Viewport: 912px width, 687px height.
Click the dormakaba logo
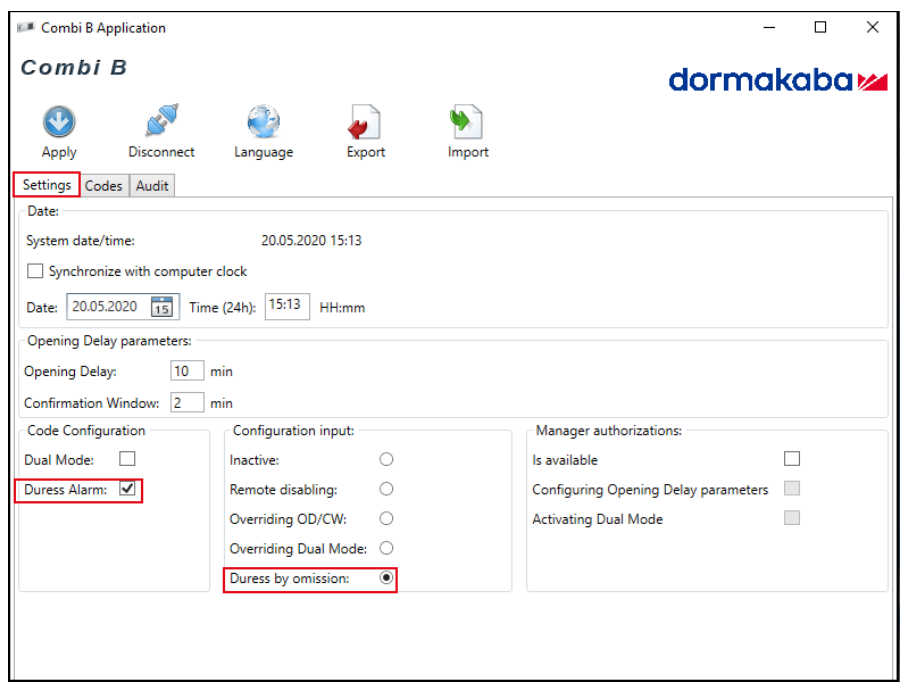click(x=777, y=80)
